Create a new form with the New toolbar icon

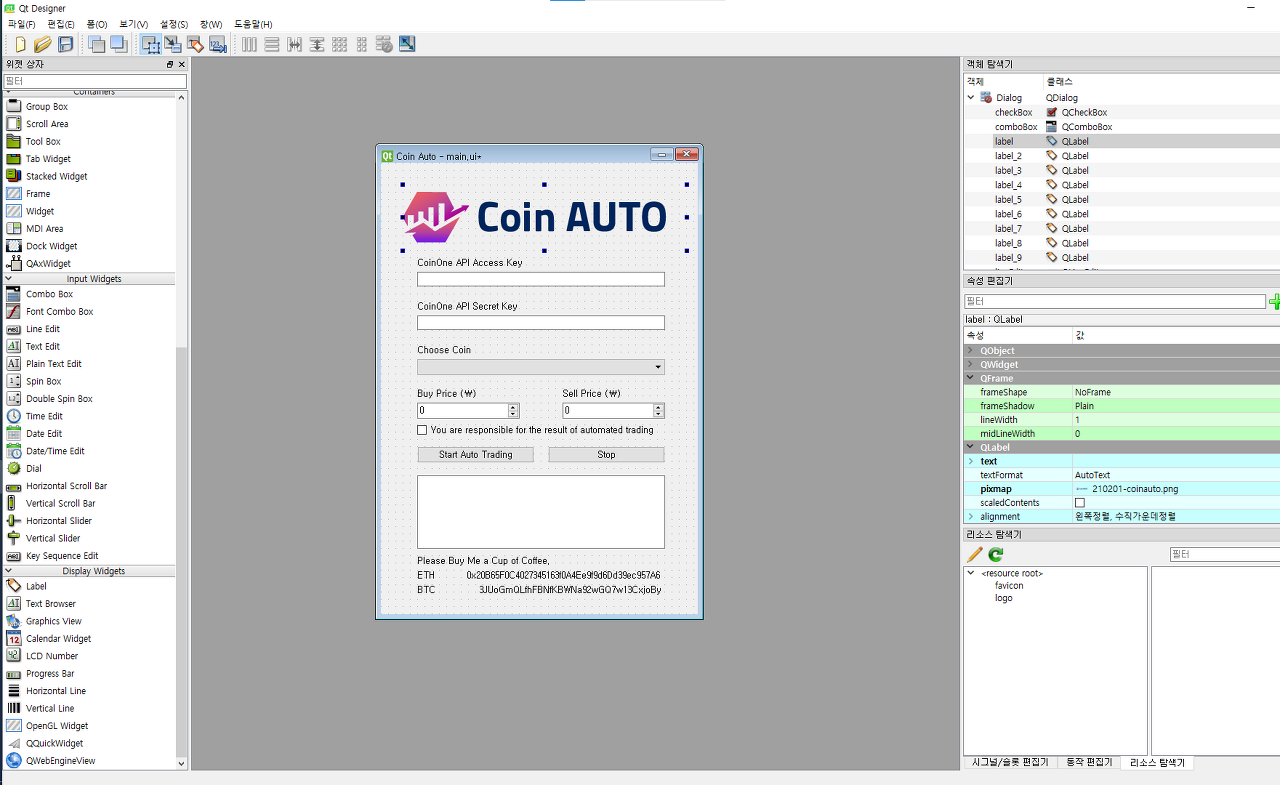[20, 44]
